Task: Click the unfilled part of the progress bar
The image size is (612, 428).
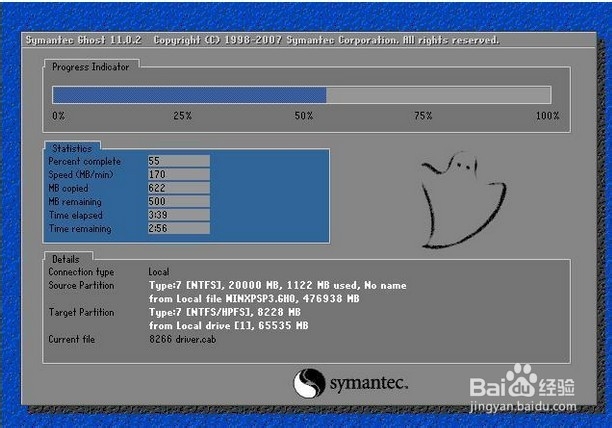Action: pos(439,95)
